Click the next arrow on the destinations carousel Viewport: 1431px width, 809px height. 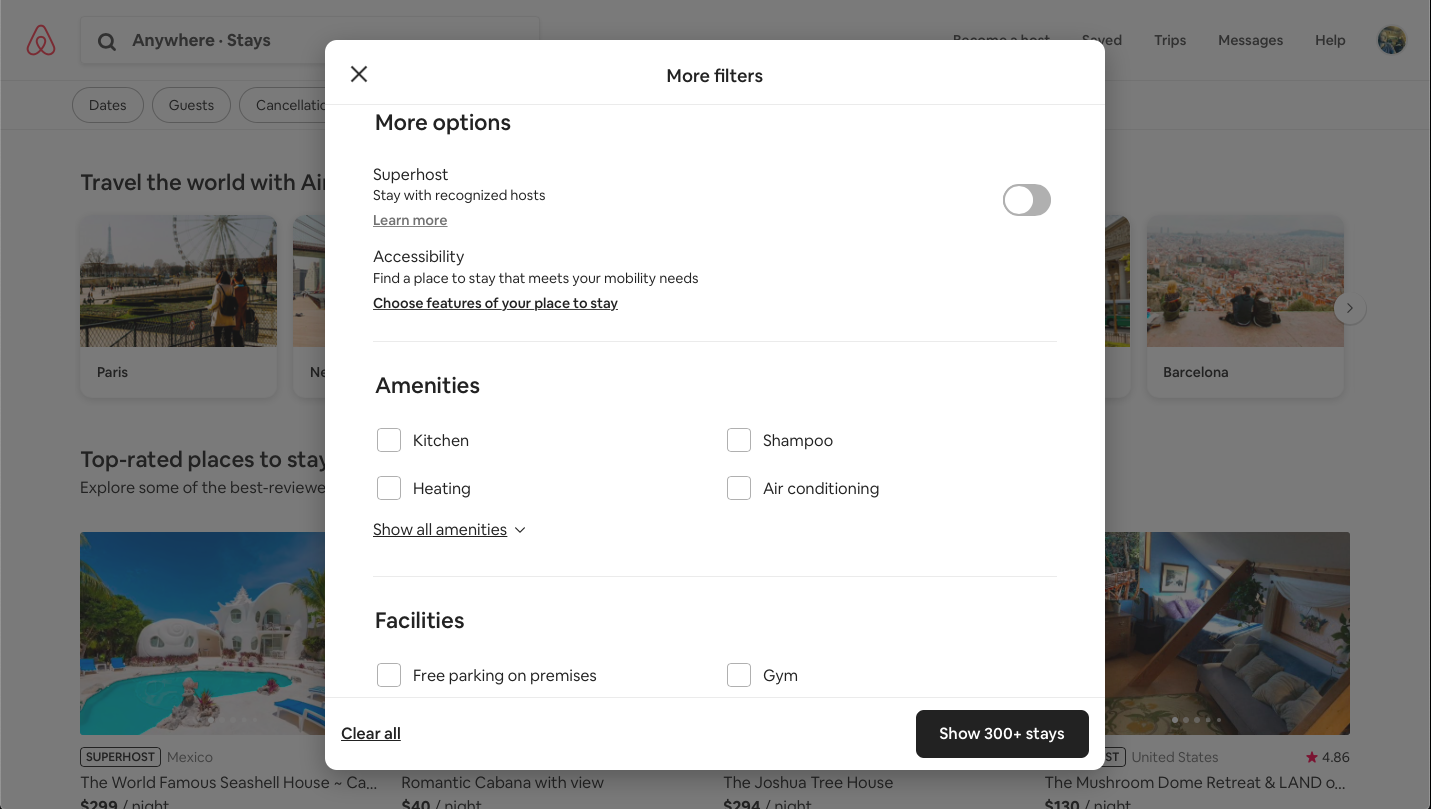tap(1349, 308)
